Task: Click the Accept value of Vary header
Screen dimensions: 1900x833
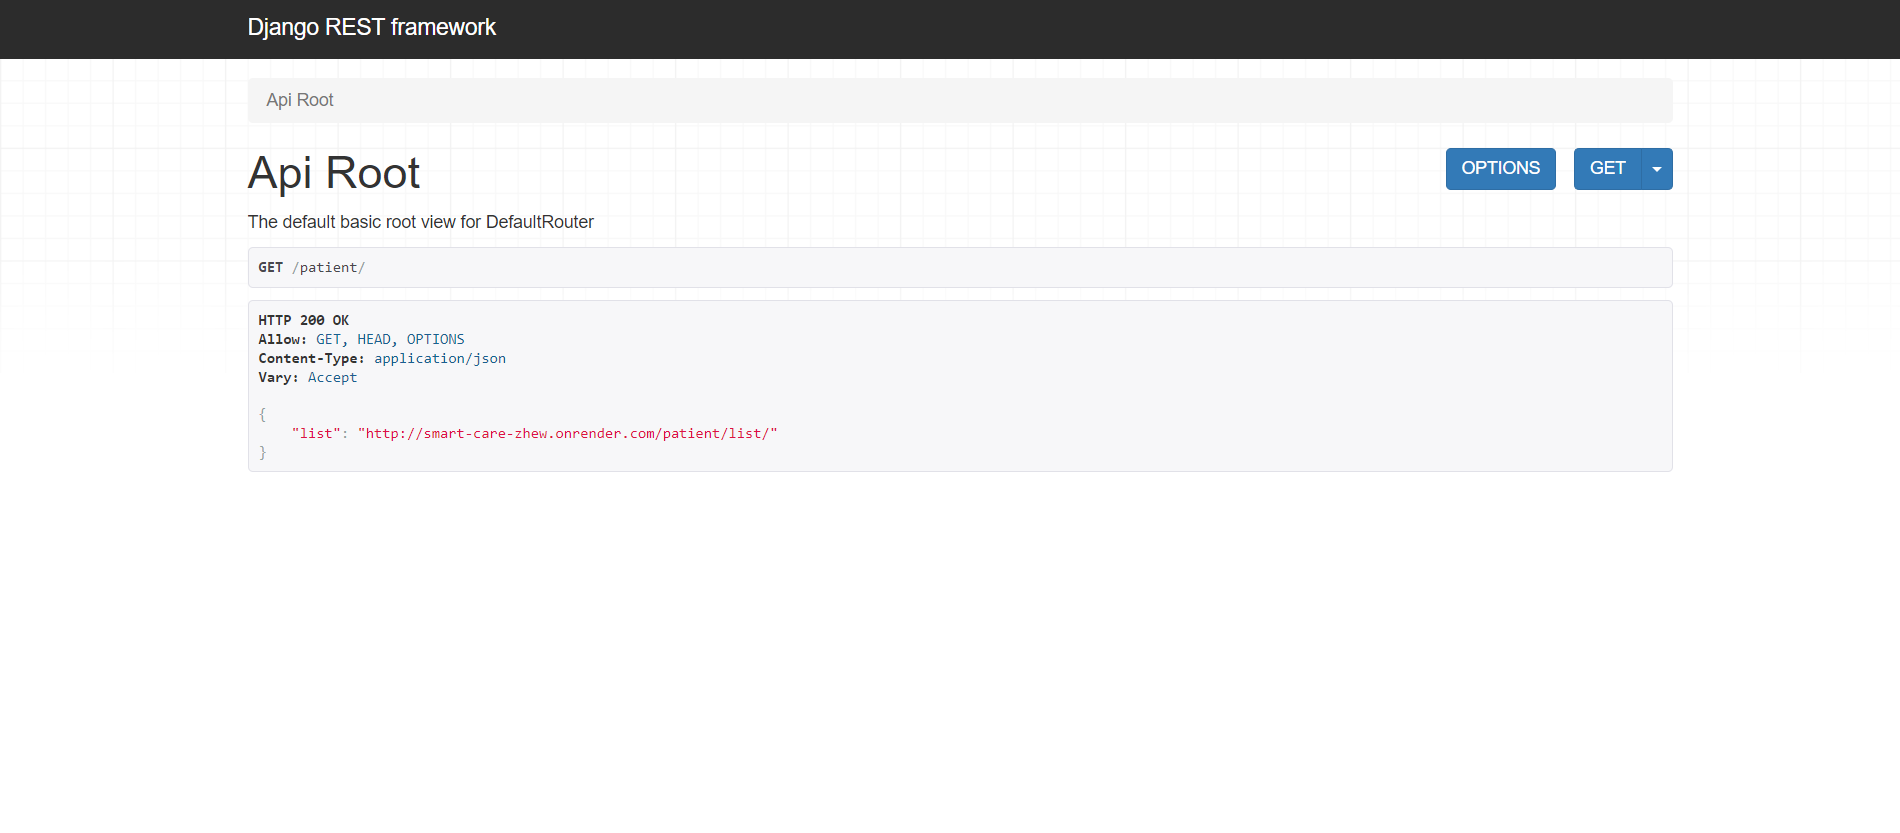Action: pos(332,378)
